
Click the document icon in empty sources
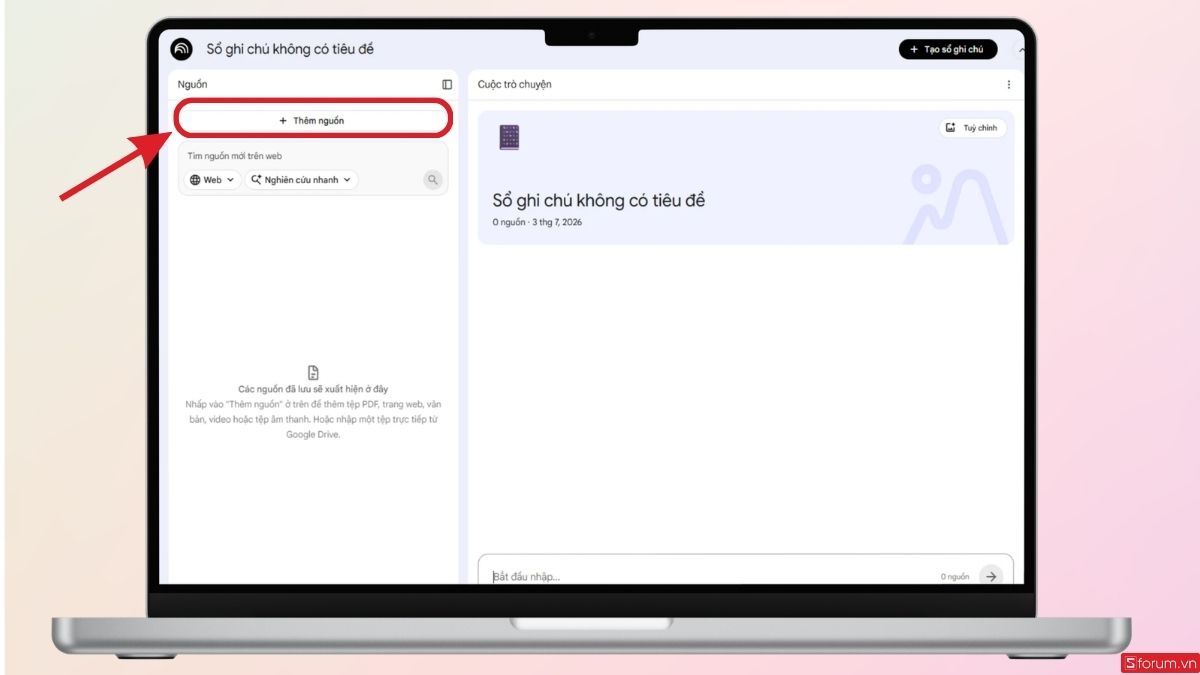click(313, 372)
